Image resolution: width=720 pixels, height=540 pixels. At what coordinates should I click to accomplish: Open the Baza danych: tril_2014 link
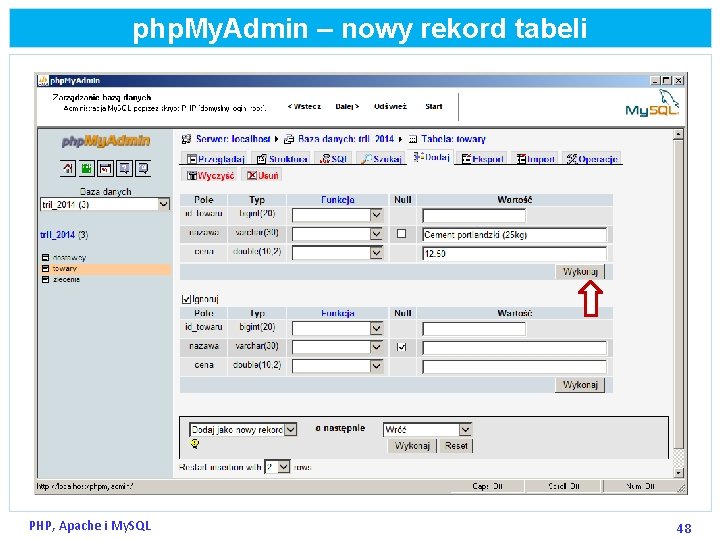point(346,139)
